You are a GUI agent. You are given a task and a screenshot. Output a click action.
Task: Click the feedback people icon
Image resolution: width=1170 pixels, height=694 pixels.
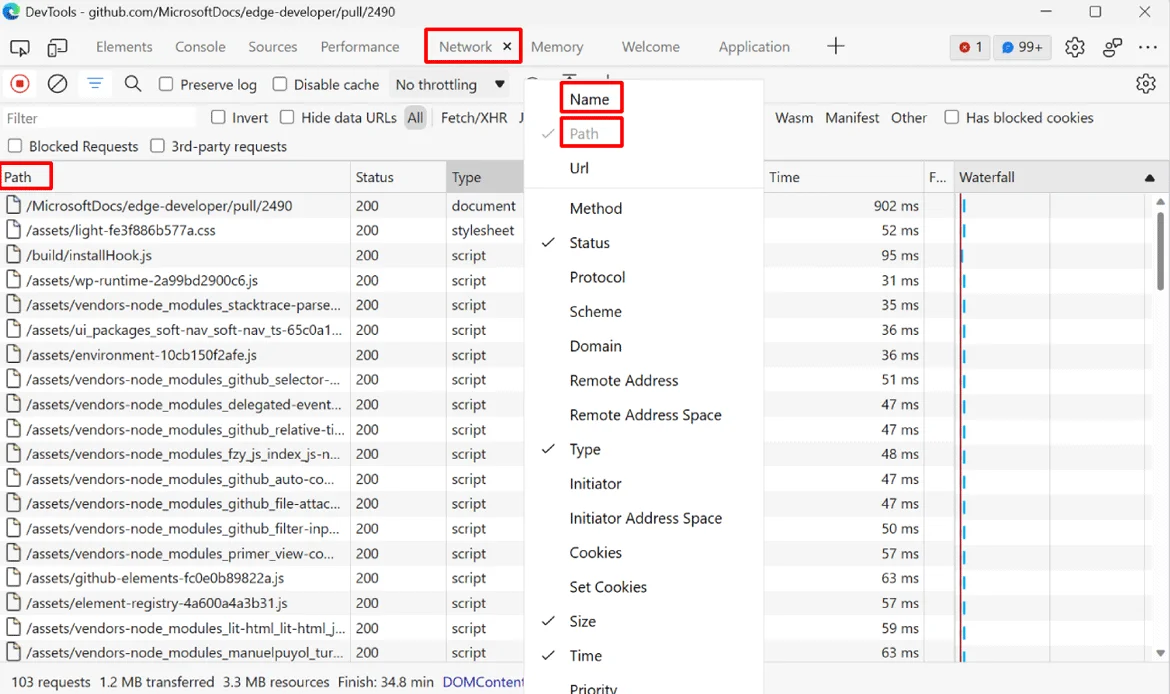(x=1112, y=47)
